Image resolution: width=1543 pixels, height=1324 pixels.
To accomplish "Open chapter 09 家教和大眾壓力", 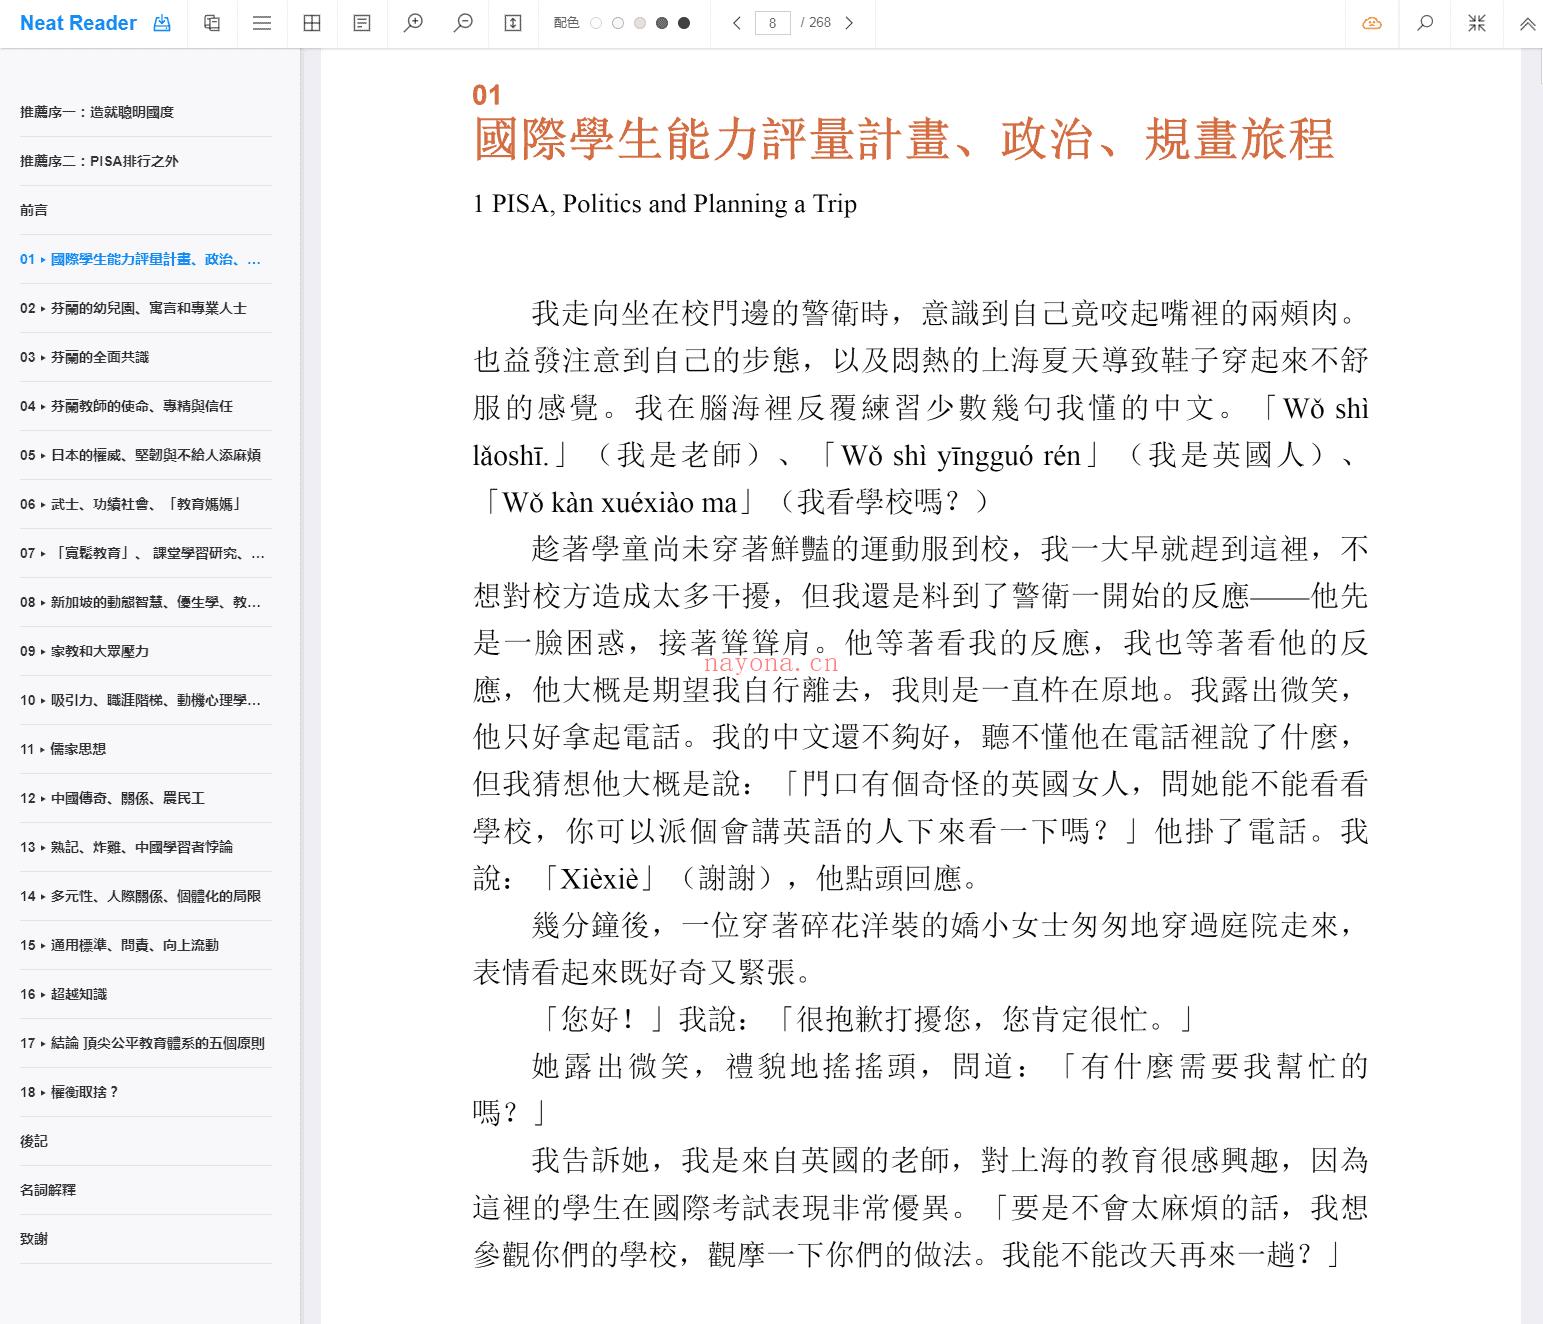I will click(85, 651).
